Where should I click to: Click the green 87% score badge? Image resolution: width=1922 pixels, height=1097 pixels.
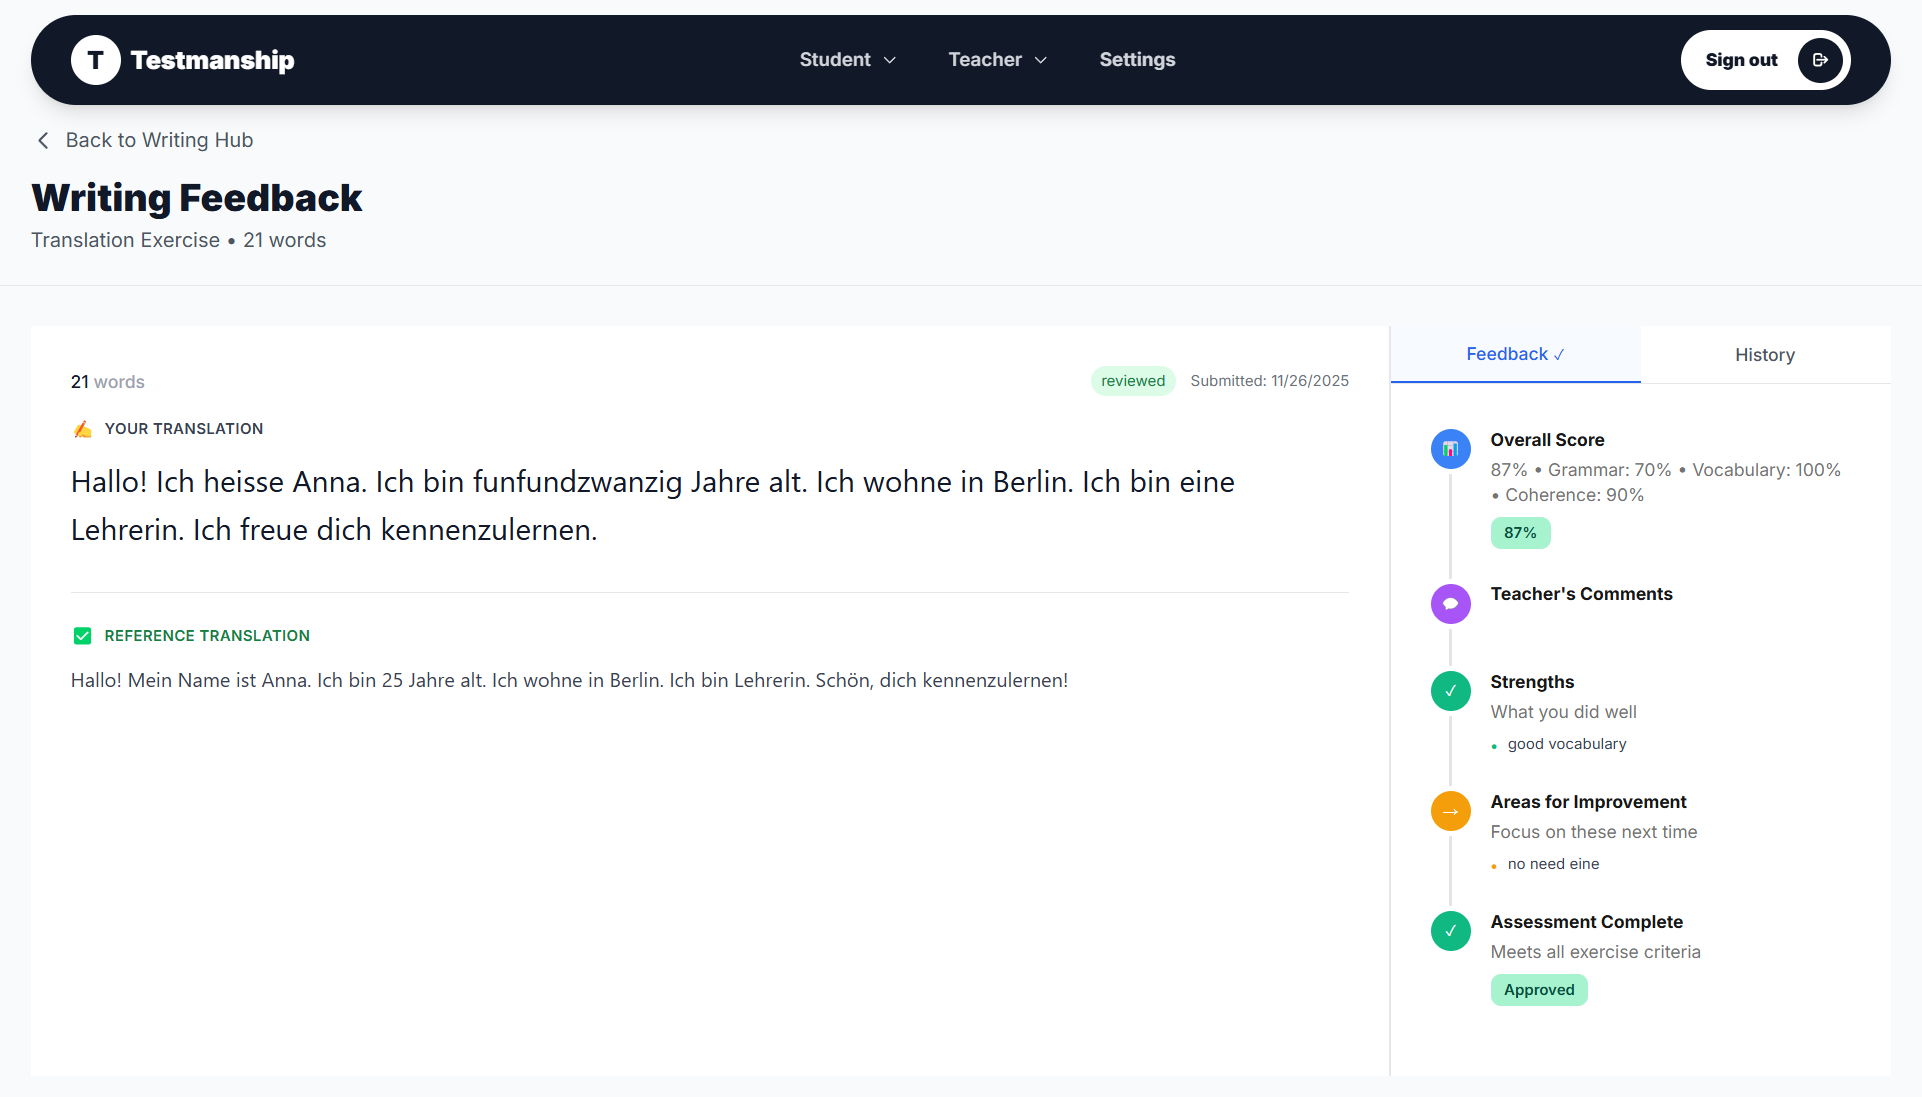click(1520, 533)
